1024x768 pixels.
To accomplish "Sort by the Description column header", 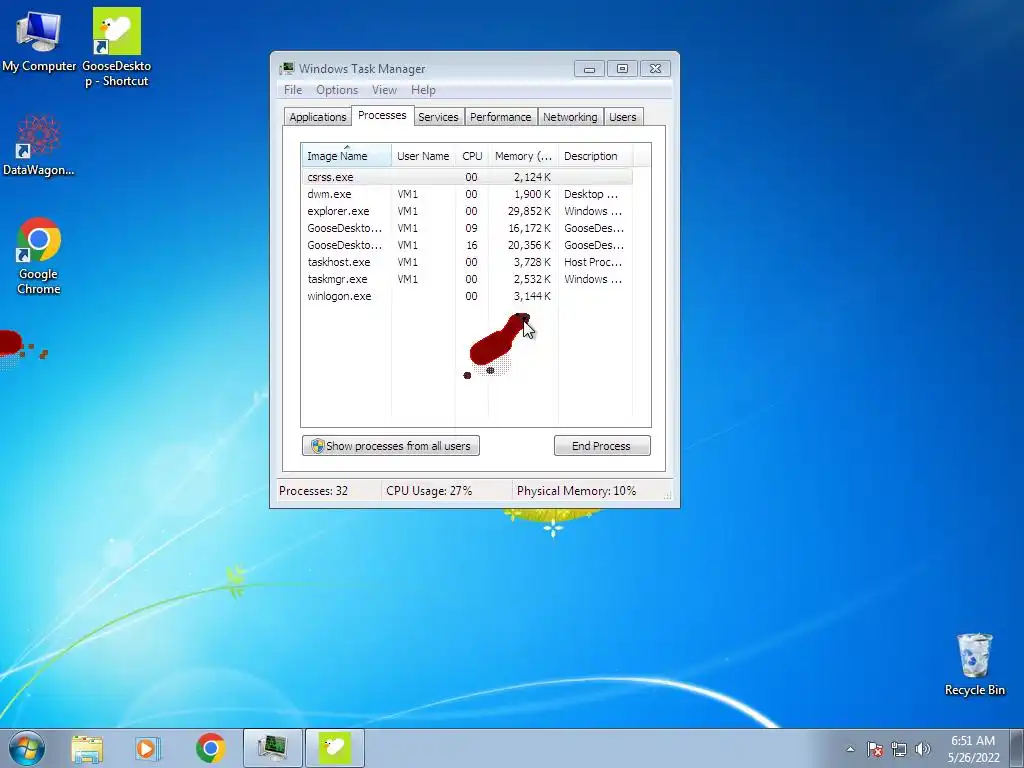I will pos(595,156).
